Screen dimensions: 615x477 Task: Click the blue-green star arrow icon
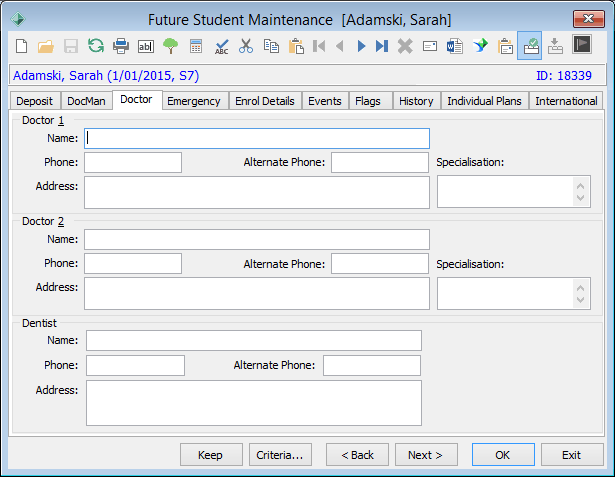(480, 46)
